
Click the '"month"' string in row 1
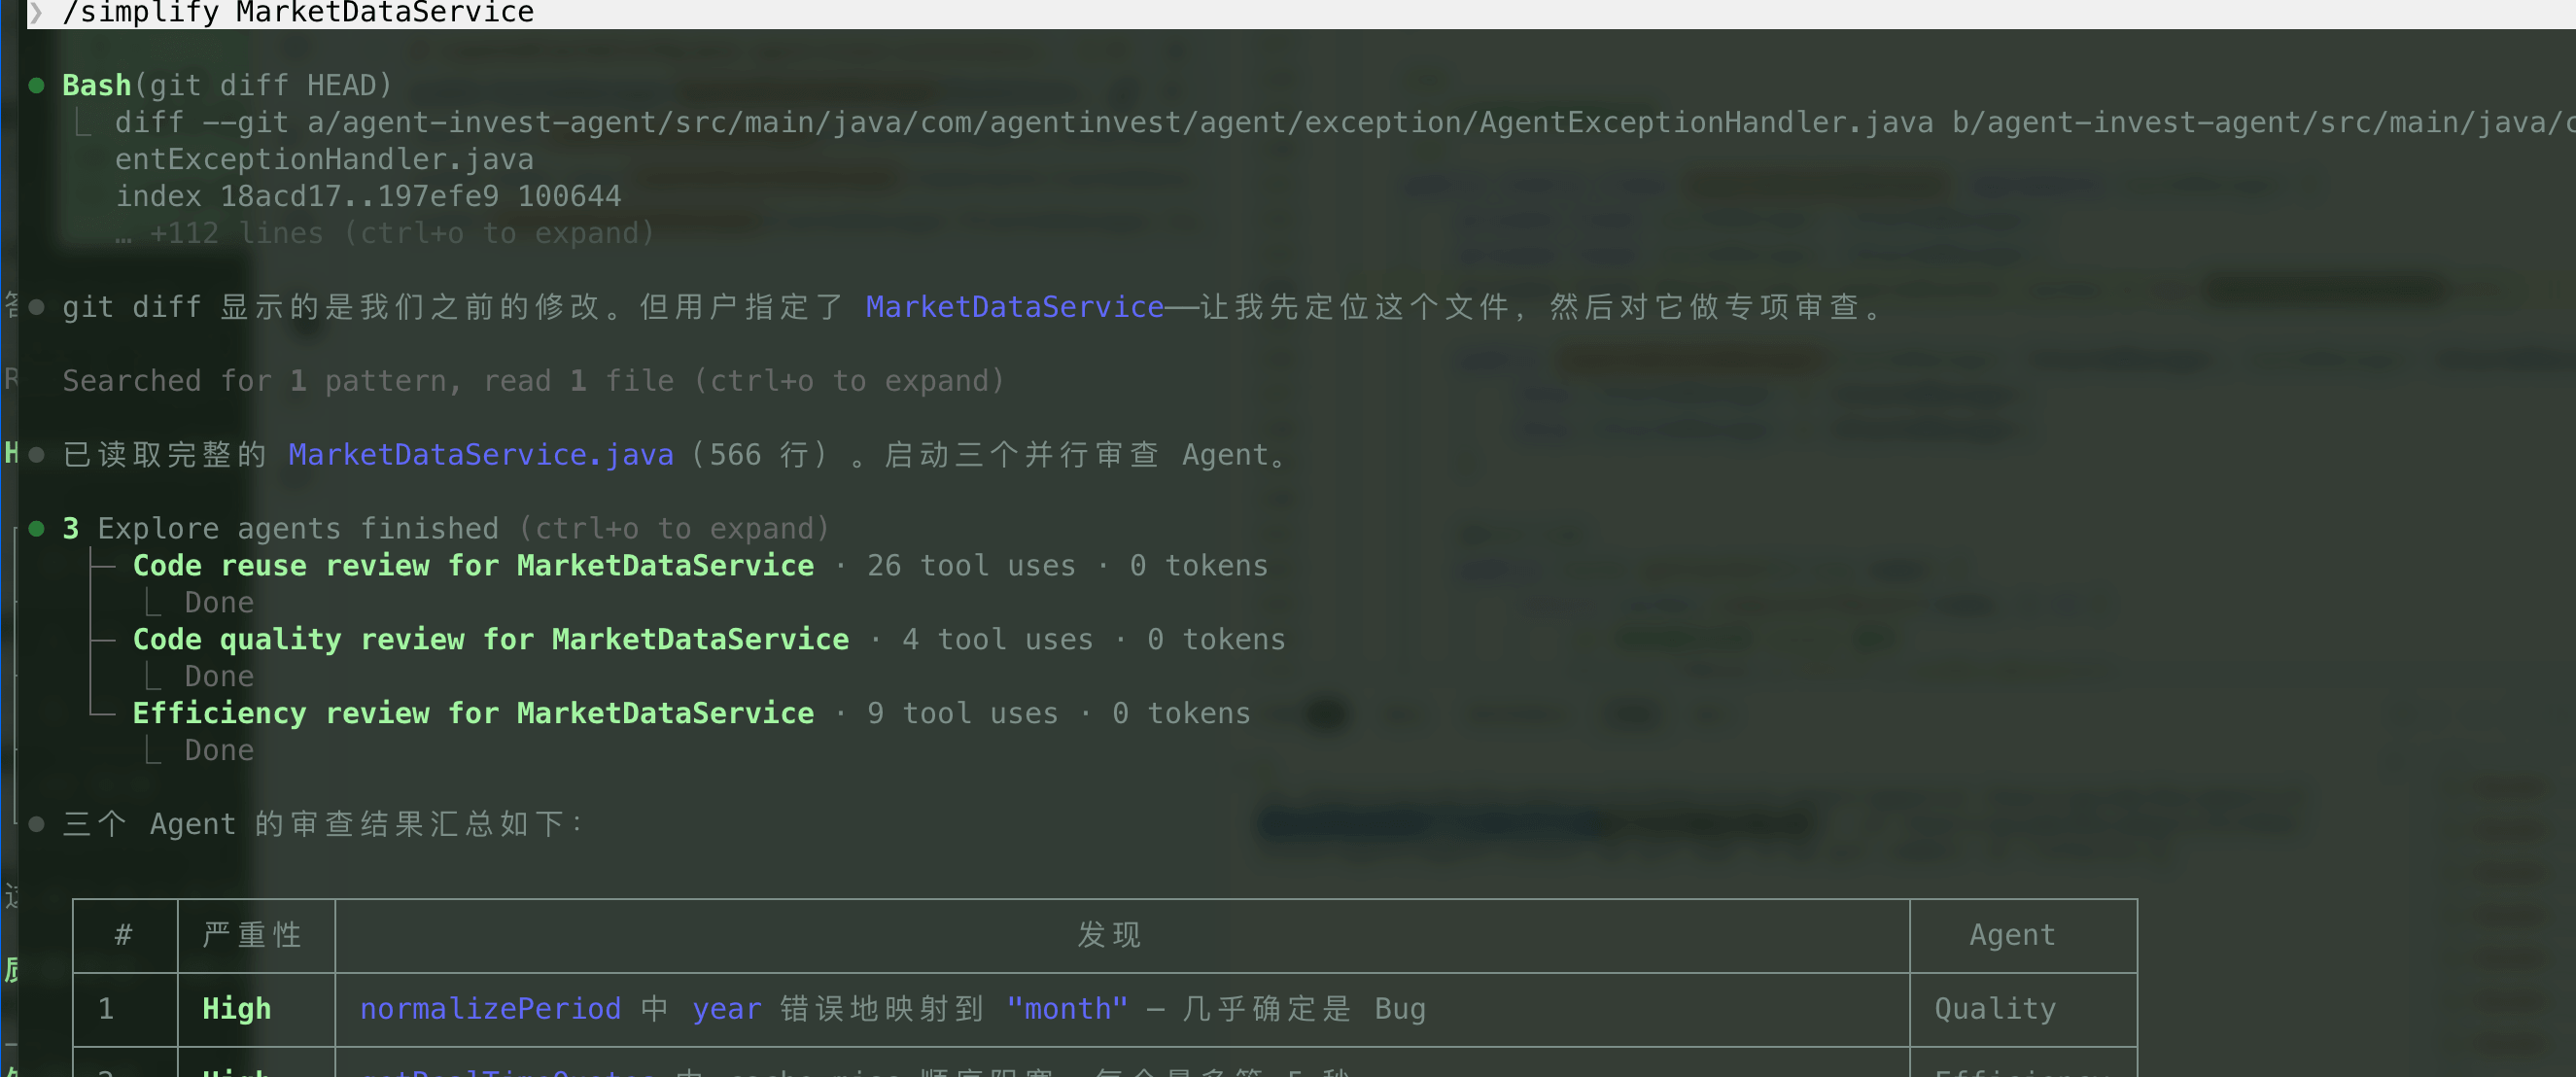point(1067,1008)
